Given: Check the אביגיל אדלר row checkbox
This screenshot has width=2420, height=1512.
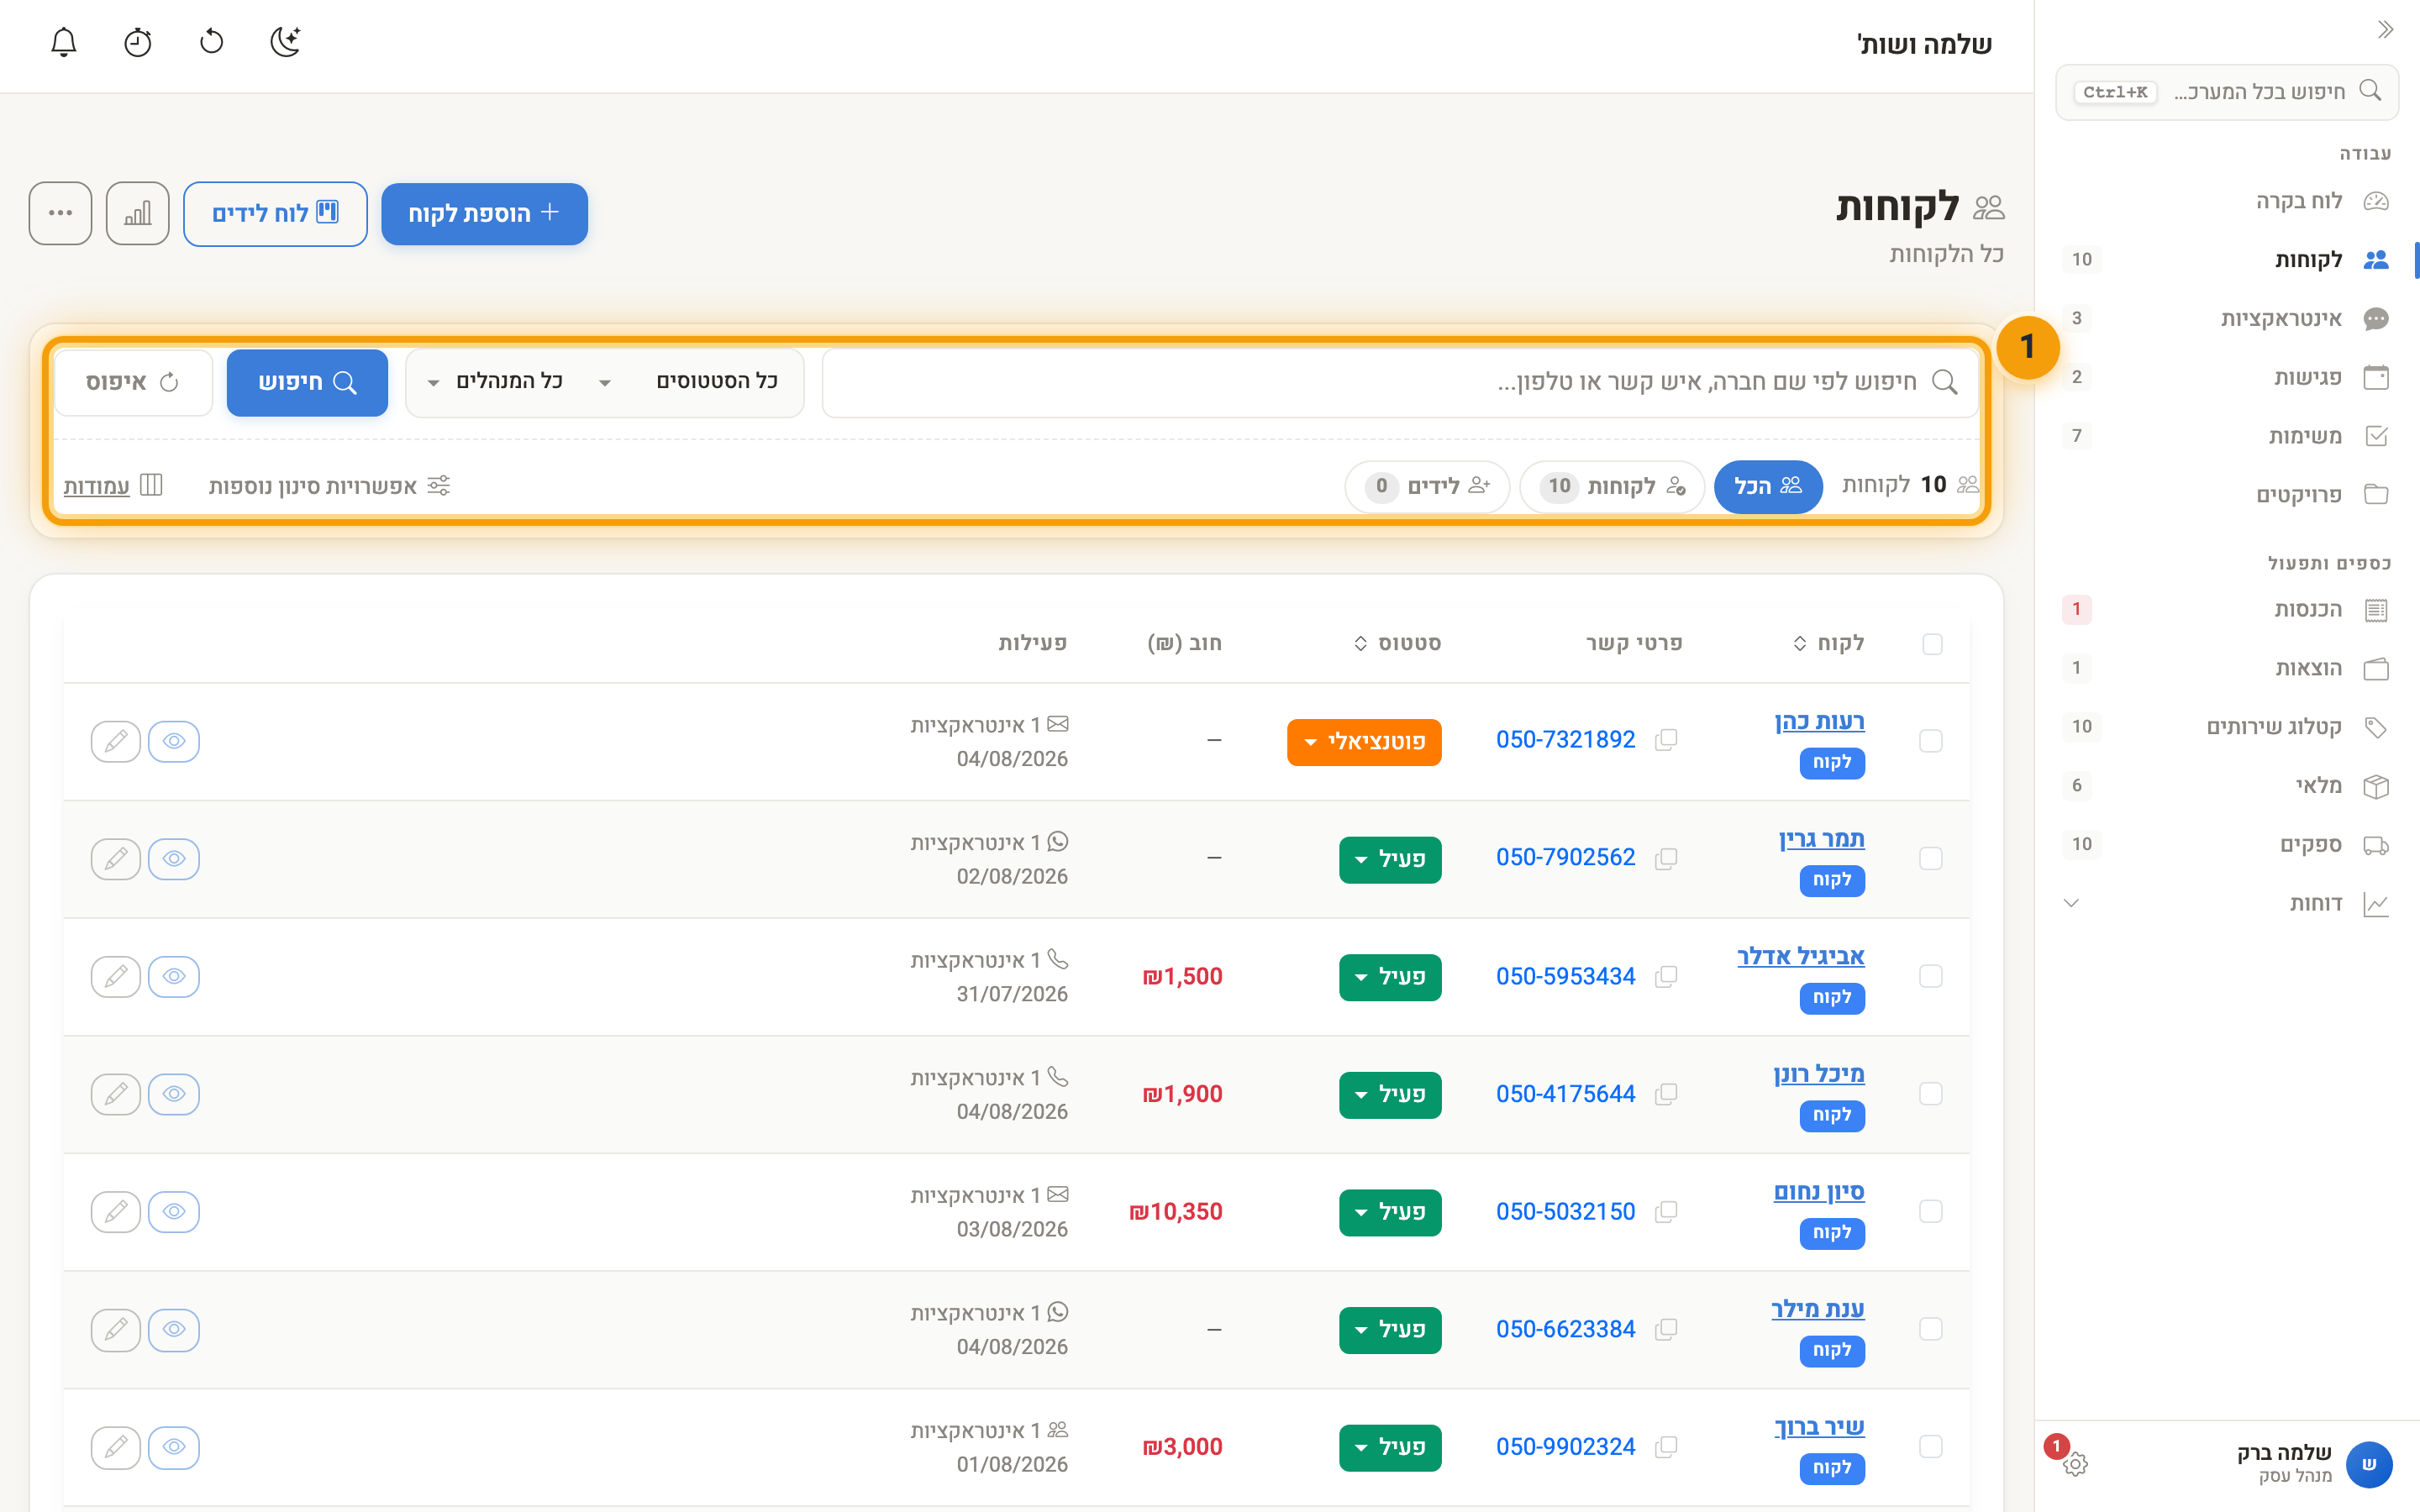Looking at the screenshot, I should pos(1931,976).
